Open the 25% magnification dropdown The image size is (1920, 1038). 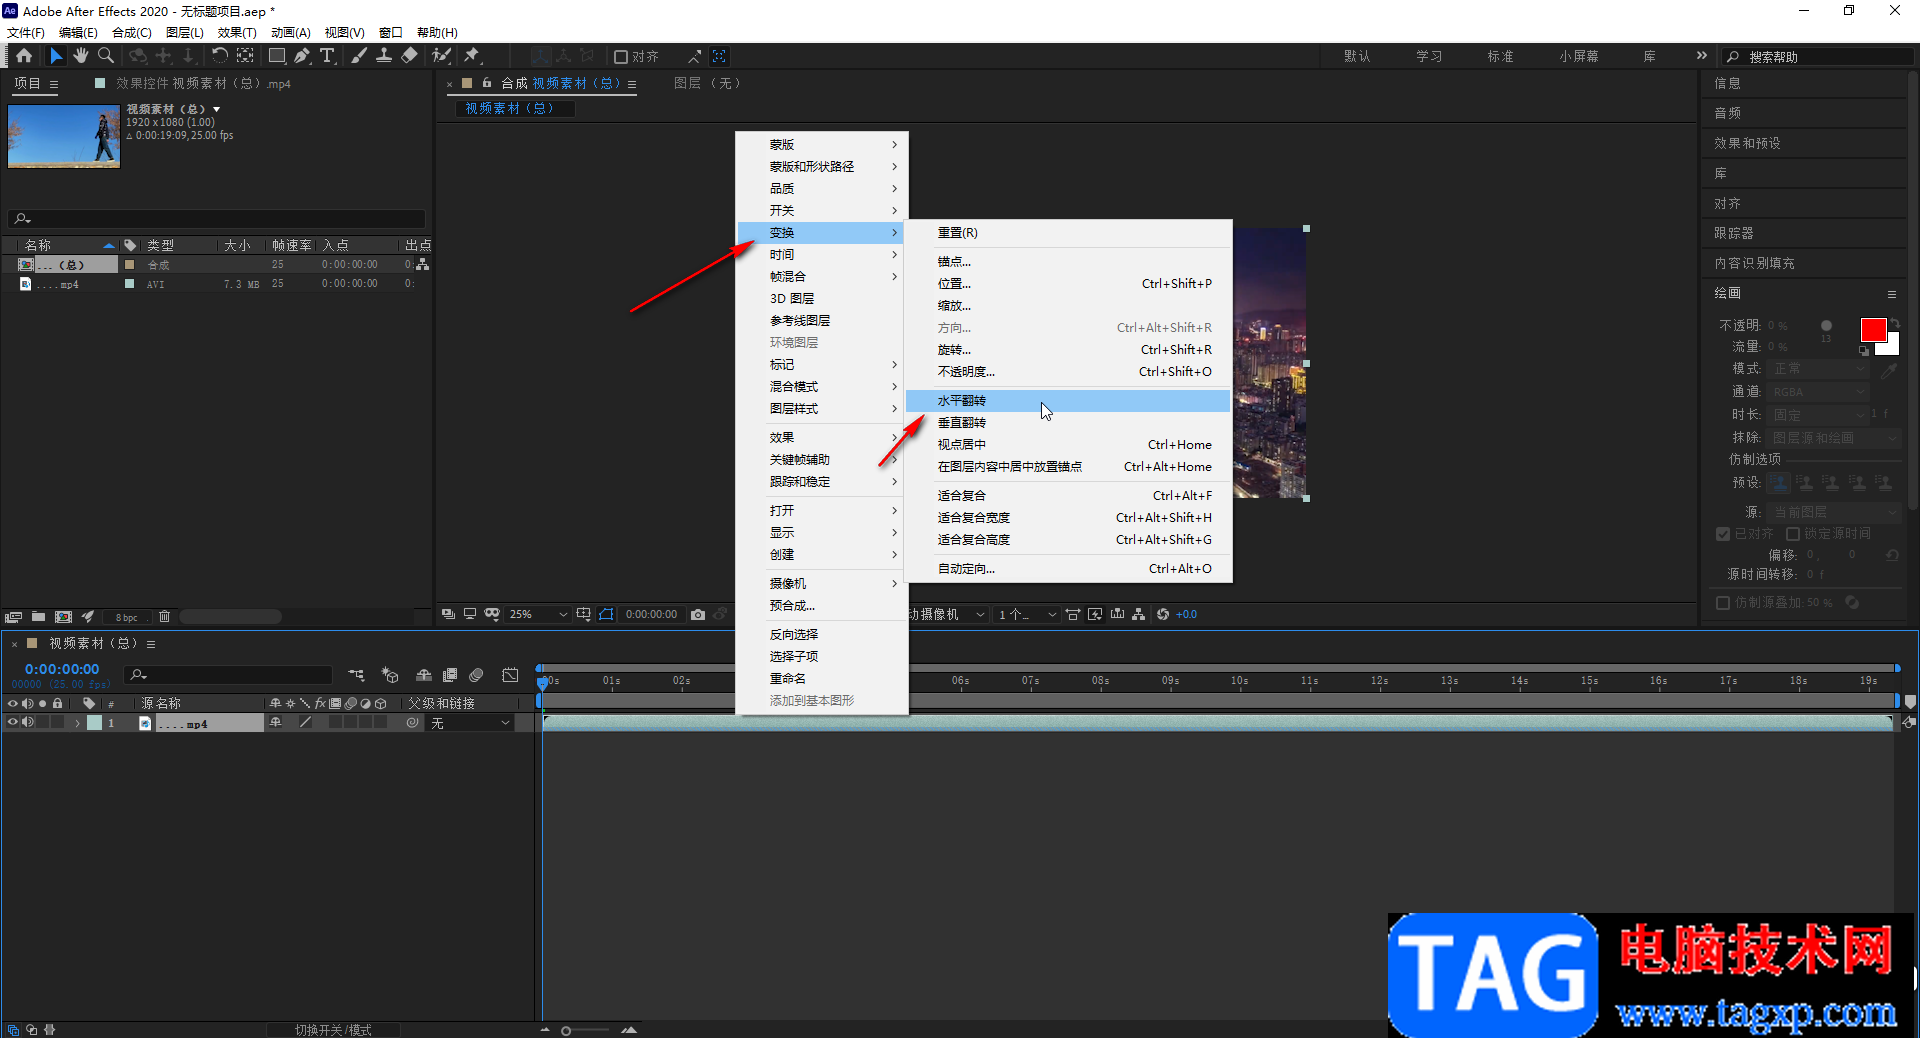click(538, 614)
